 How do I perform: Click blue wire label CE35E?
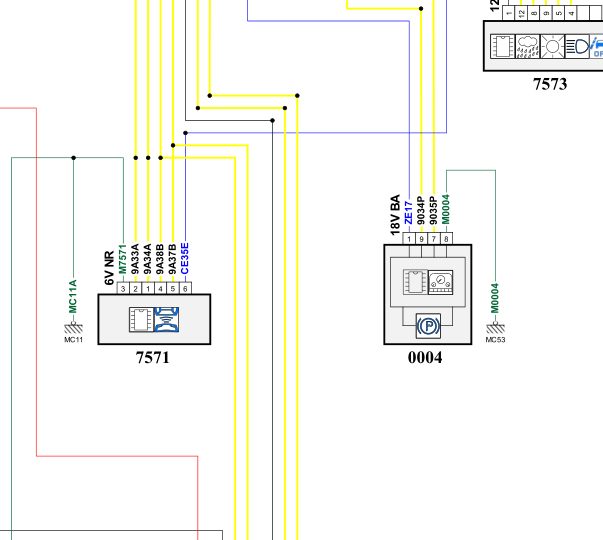185,258
